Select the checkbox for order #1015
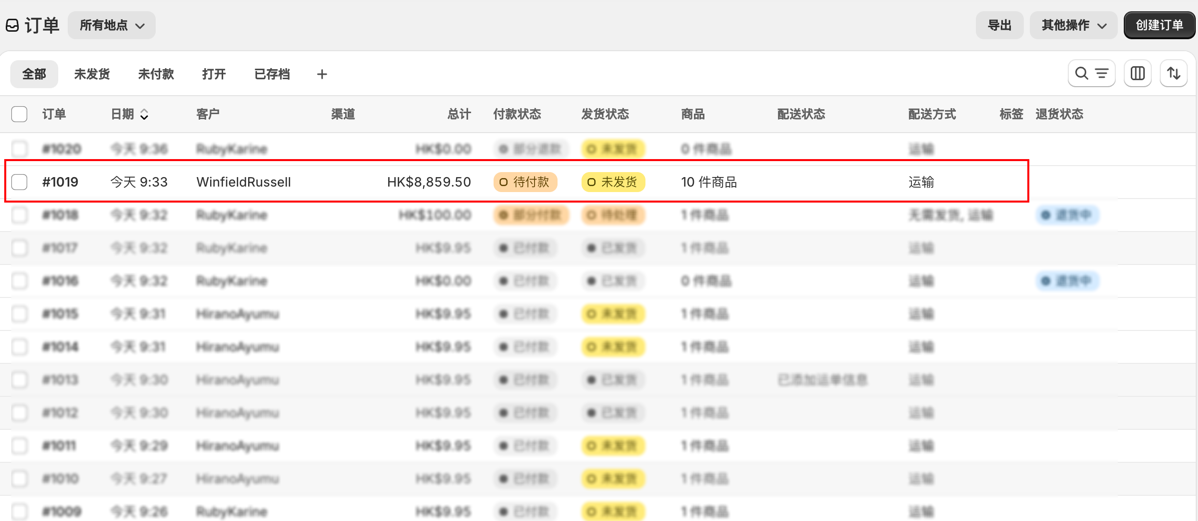 [x=19, y=314]
